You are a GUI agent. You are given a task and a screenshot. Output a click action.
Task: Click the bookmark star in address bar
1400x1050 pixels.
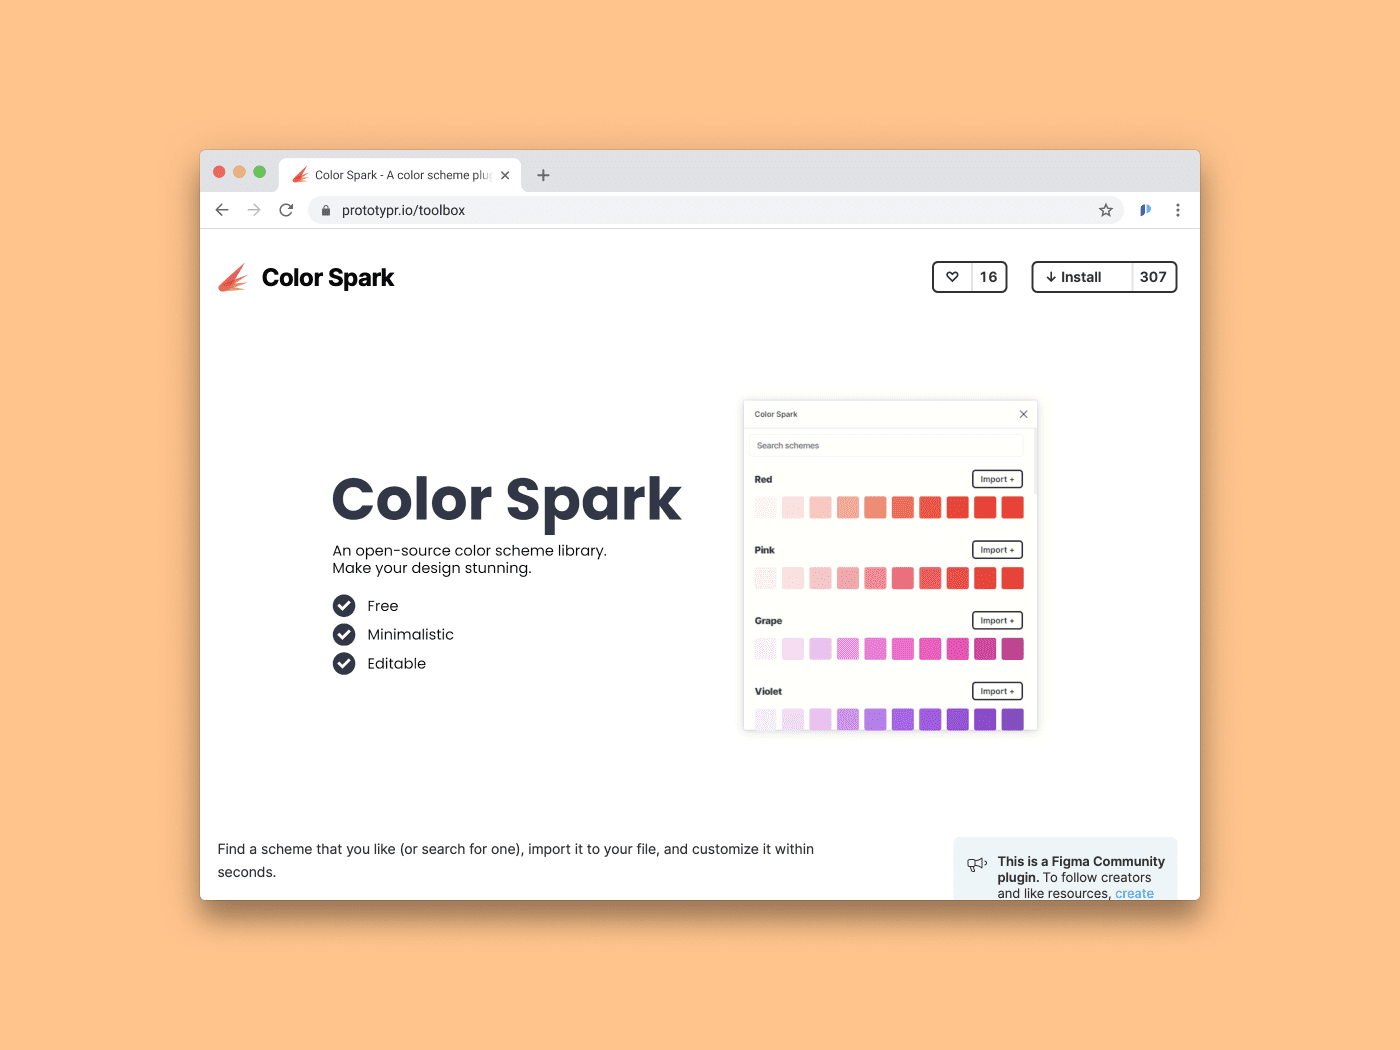coord(1106,210)
